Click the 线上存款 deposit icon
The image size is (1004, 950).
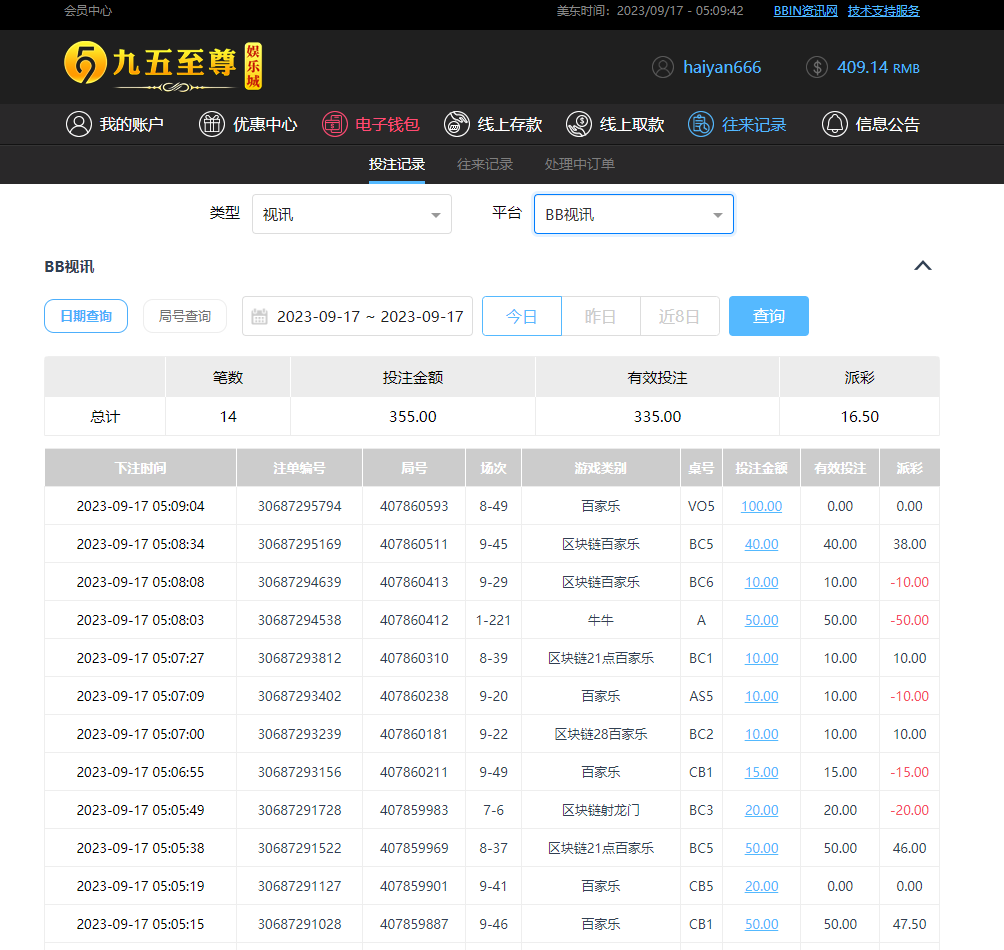457,124
